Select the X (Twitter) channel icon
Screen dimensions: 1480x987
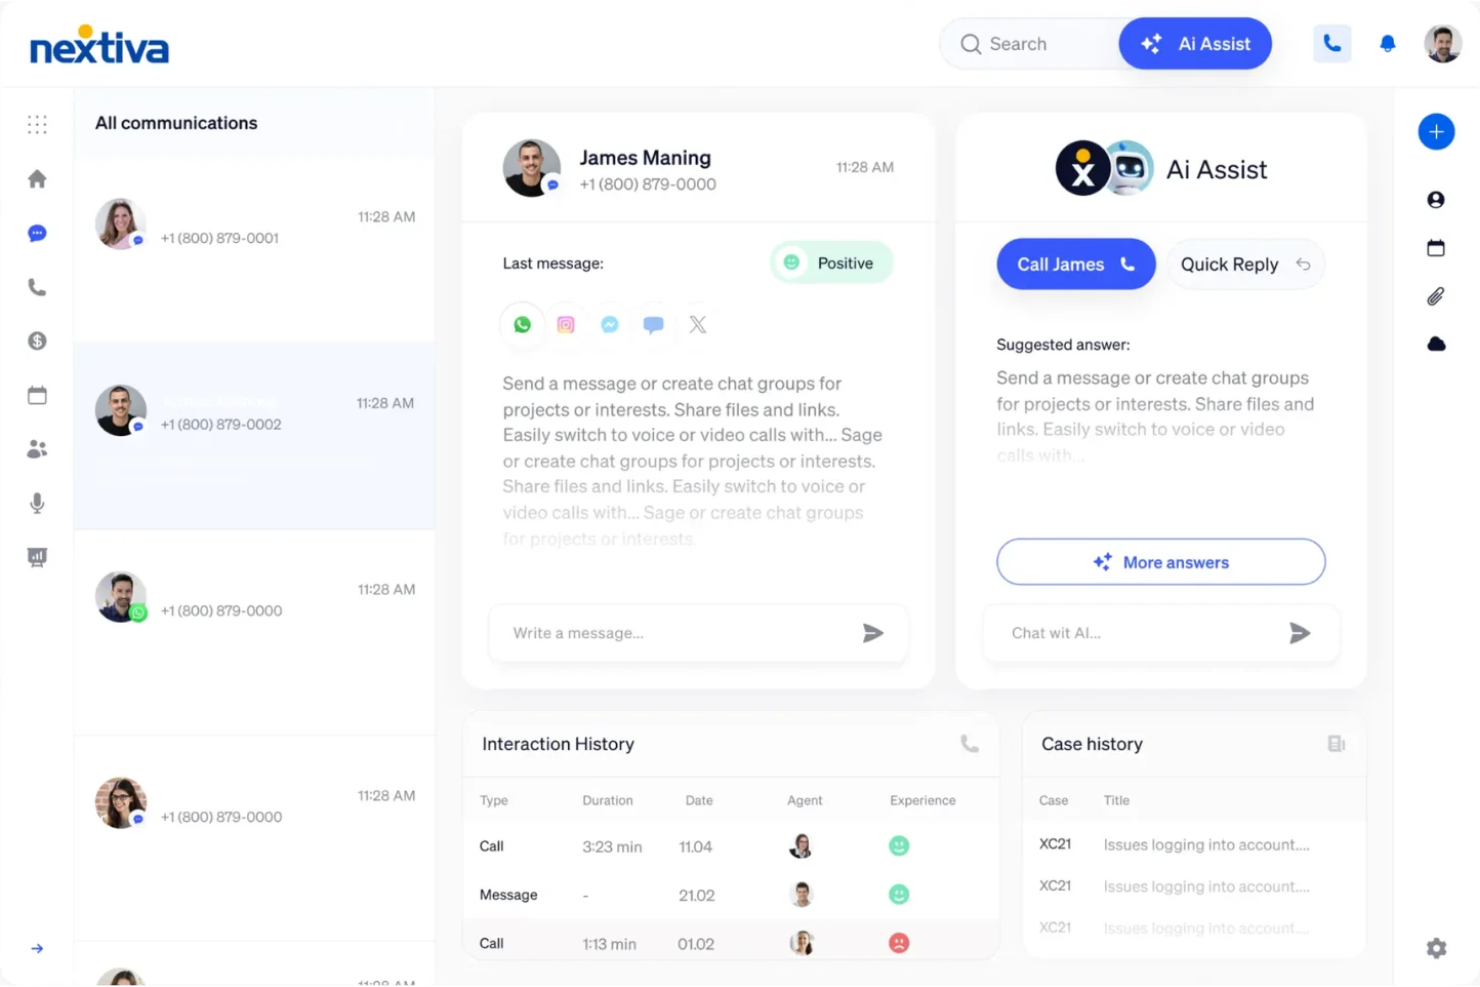[698, 324]
